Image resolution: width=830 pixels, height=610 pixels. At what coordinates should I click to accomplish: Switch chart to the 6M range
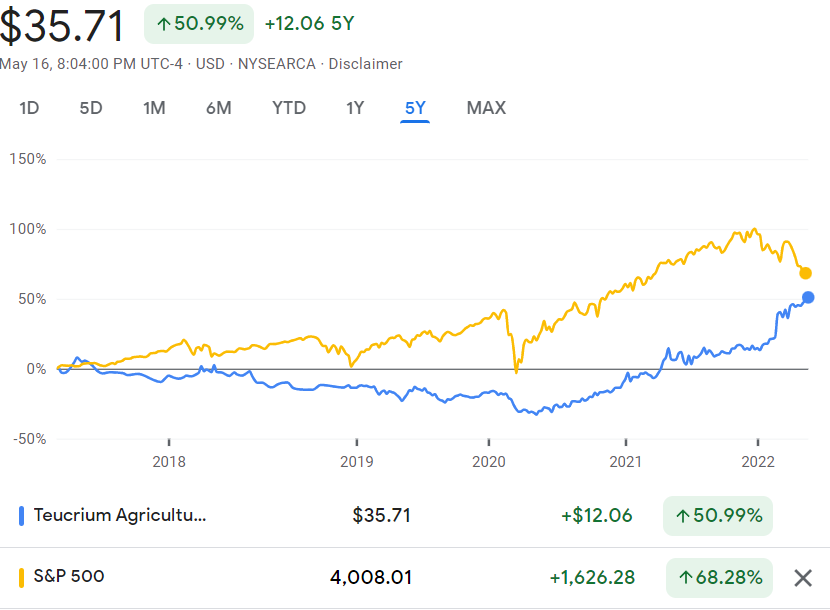tap(218, 108)
